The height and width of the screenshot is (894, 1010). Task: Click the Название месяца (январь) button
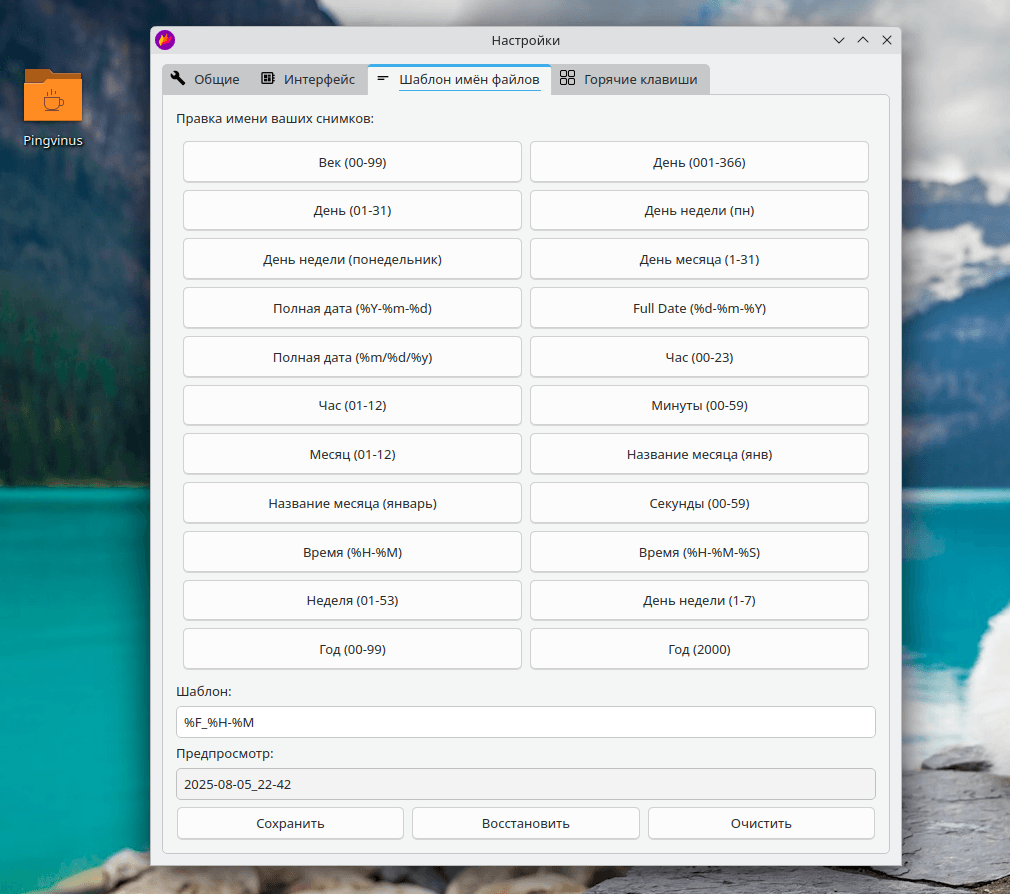352,503
